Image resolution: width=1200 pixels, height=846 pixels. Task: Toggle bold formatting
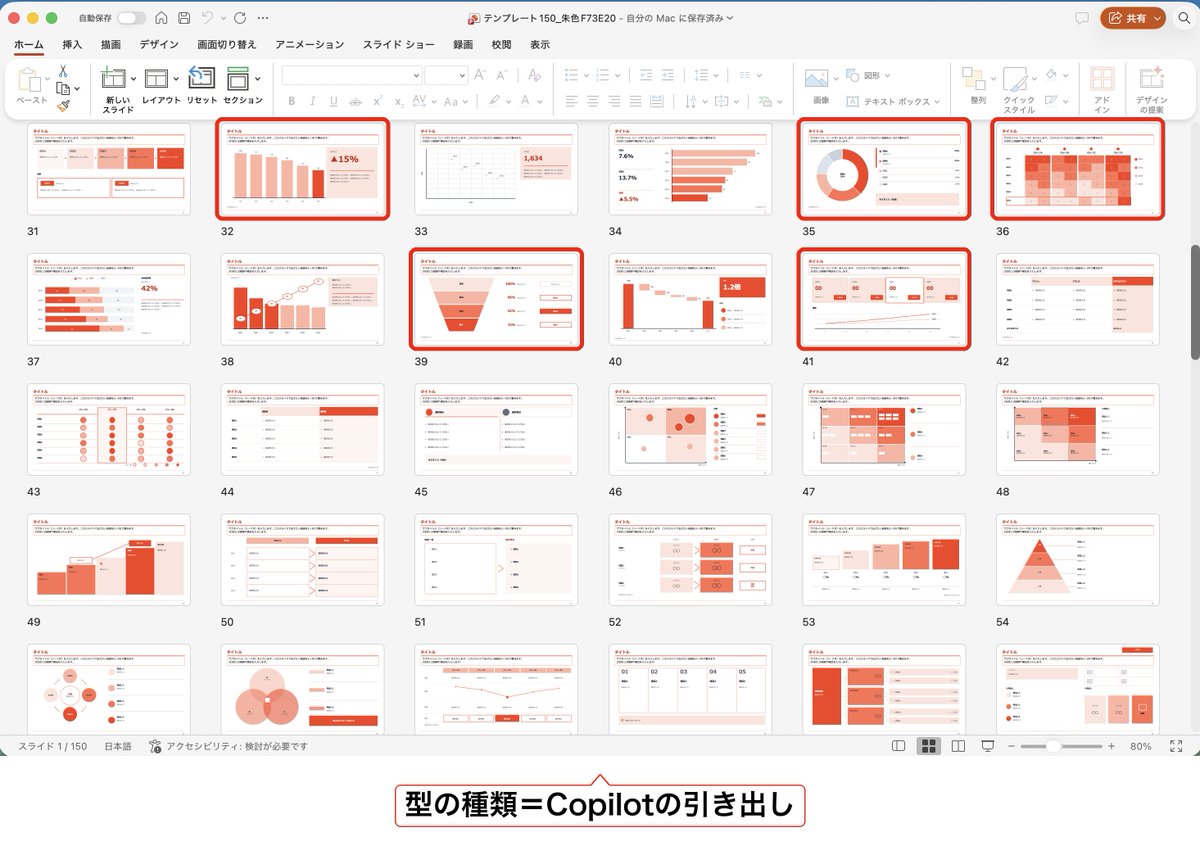click(x=291, y=101)
